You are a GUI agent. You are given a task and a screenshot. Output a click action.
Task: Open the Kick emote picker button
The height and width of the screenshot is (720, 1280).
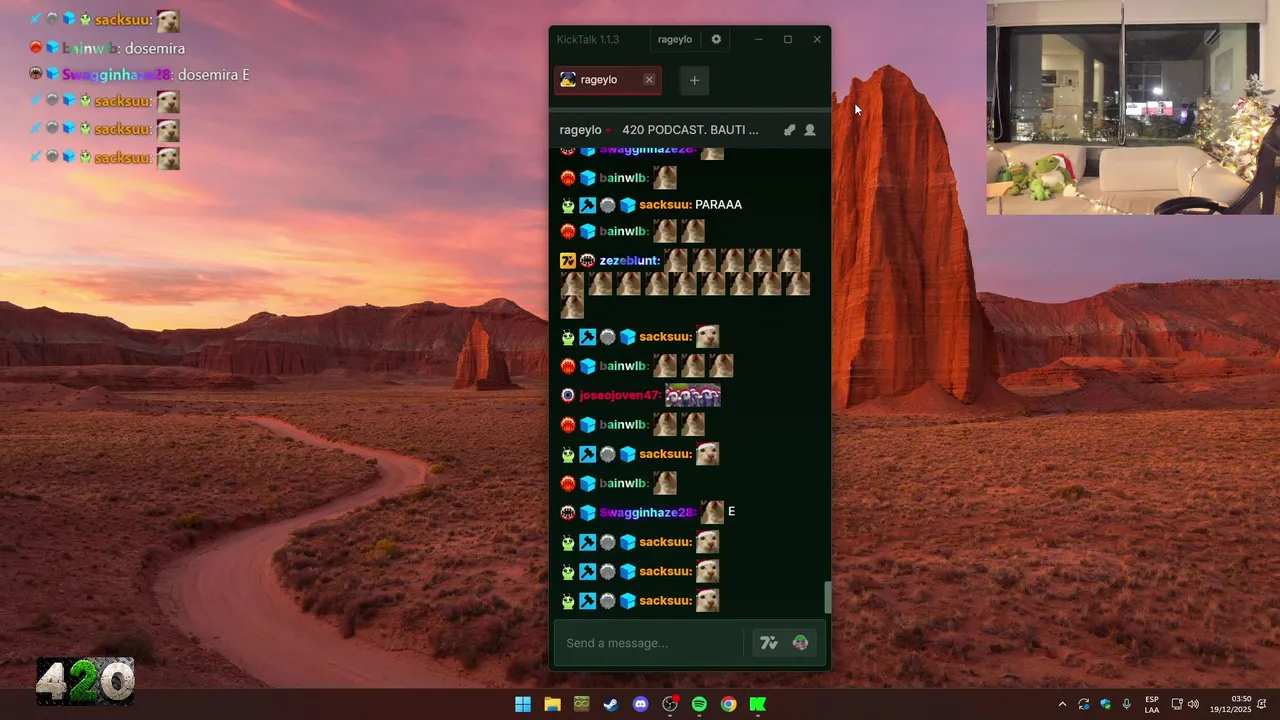click(x=800, y=643)
